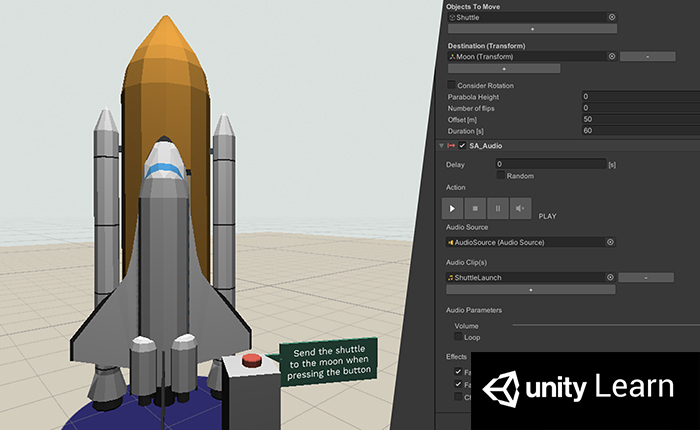This screenshot has height=430, width=700.
Task: Open object picker for Moon (Transform) field
Action: pyautogui.click(x=611, y=57)
